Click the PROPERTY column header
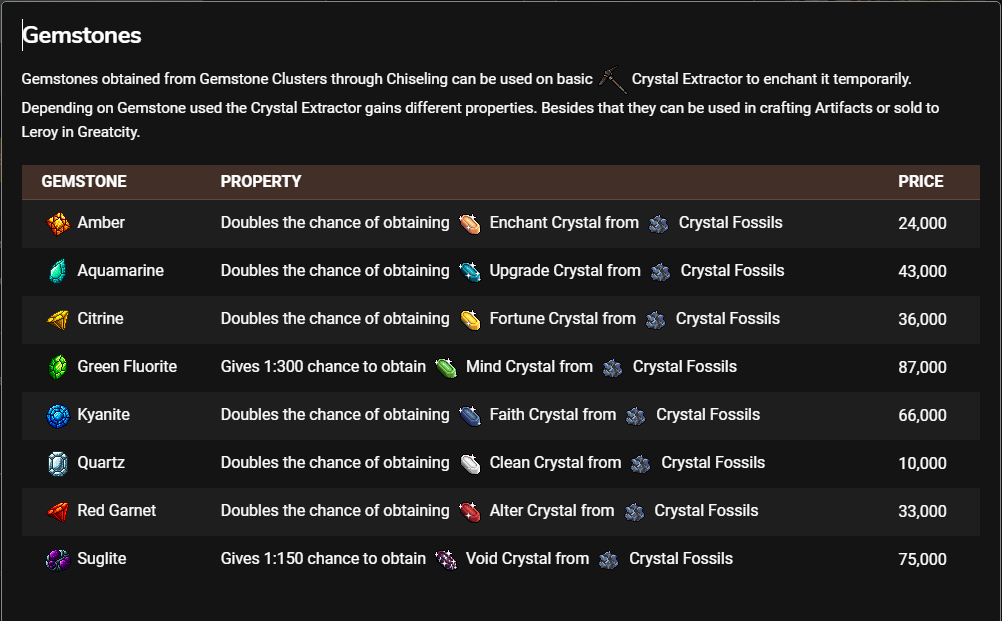This screenshot has height=621, width=1002. click(261, 181)
